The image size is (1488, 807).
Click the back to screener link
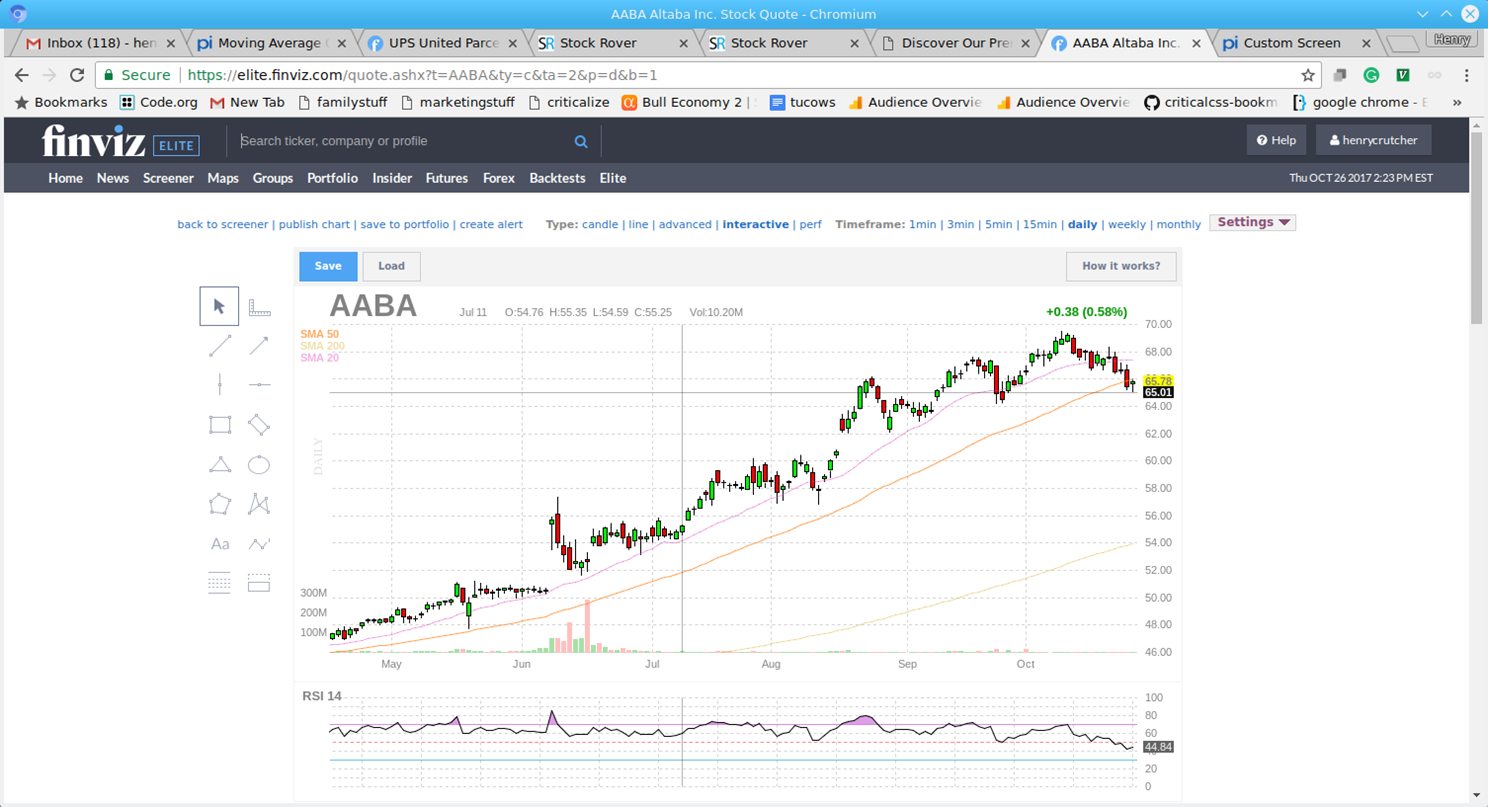(x=223, y=224)
